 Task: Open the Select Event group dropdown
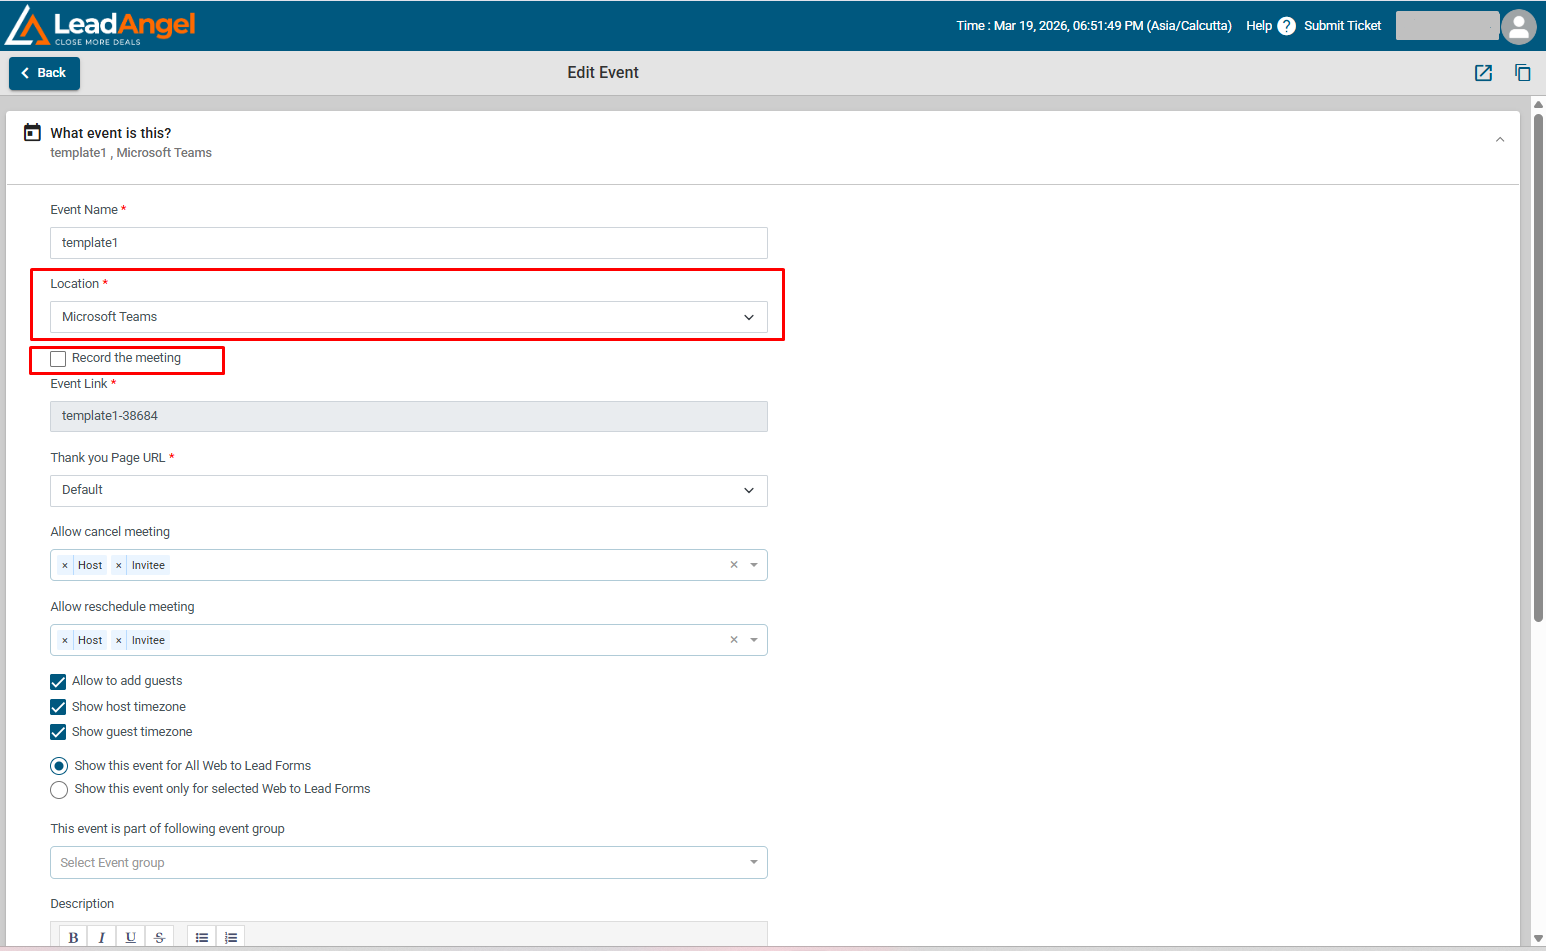coord(409,863)
